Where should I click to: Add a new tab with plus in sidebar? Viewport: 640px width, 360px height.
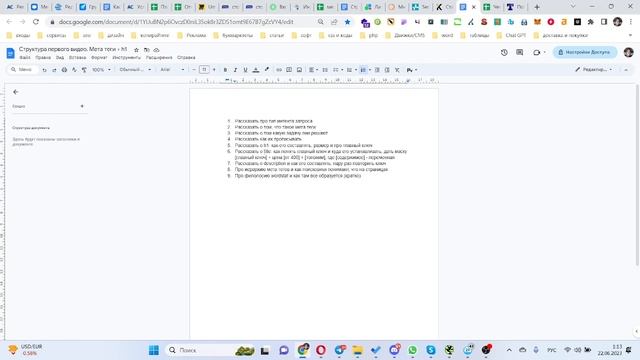click(82, 106)
